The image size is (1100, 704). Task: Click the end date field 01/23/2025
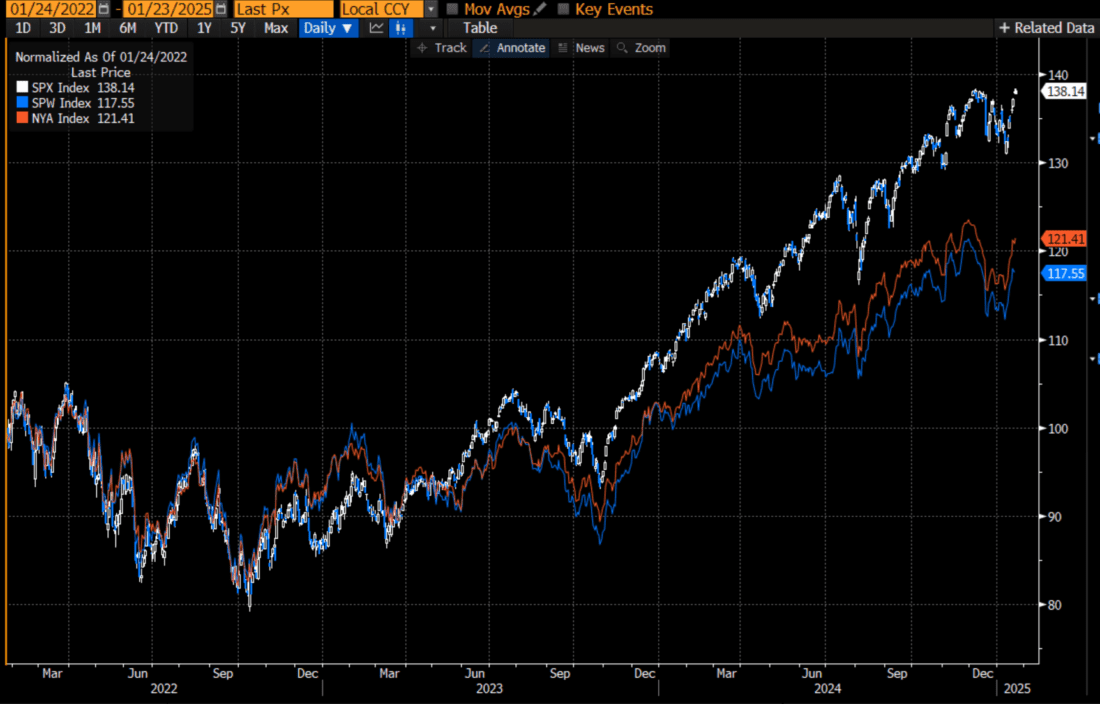(168, 9)
